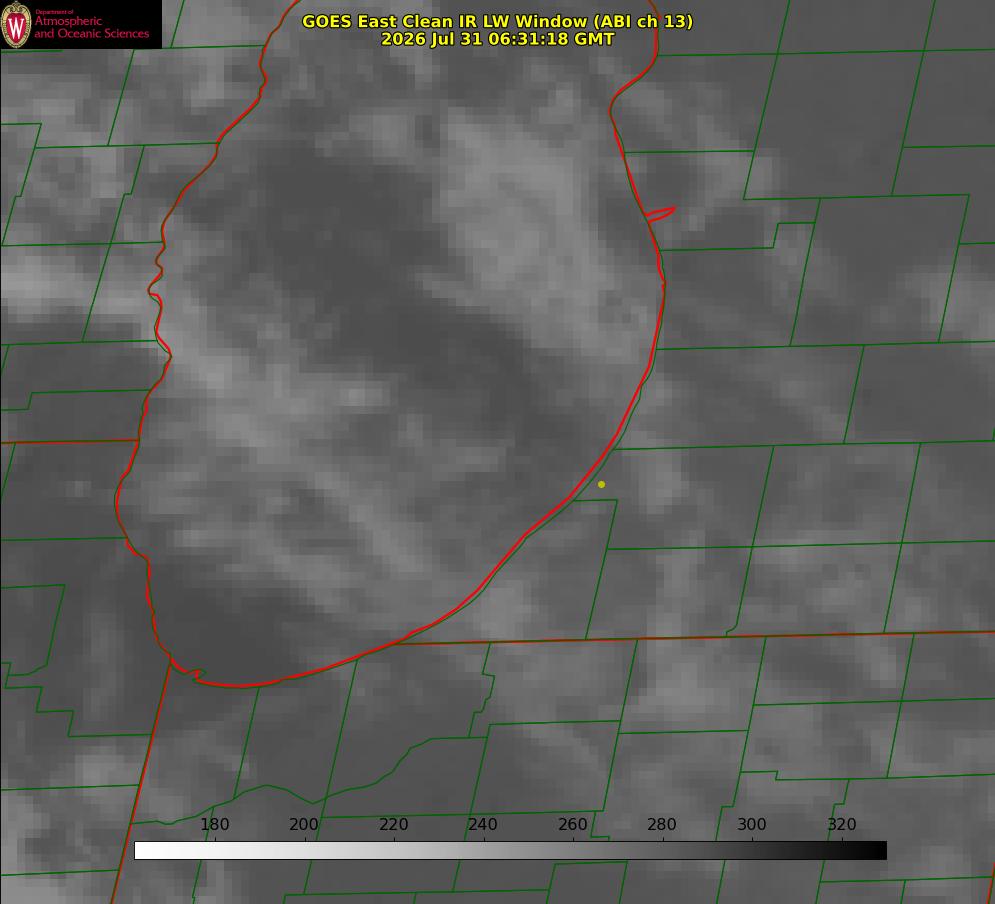Image resolution: width=995 pixels, height=904 pixels.
Task: Click the 300 colorbar tick label
Action: coord(752,824)
